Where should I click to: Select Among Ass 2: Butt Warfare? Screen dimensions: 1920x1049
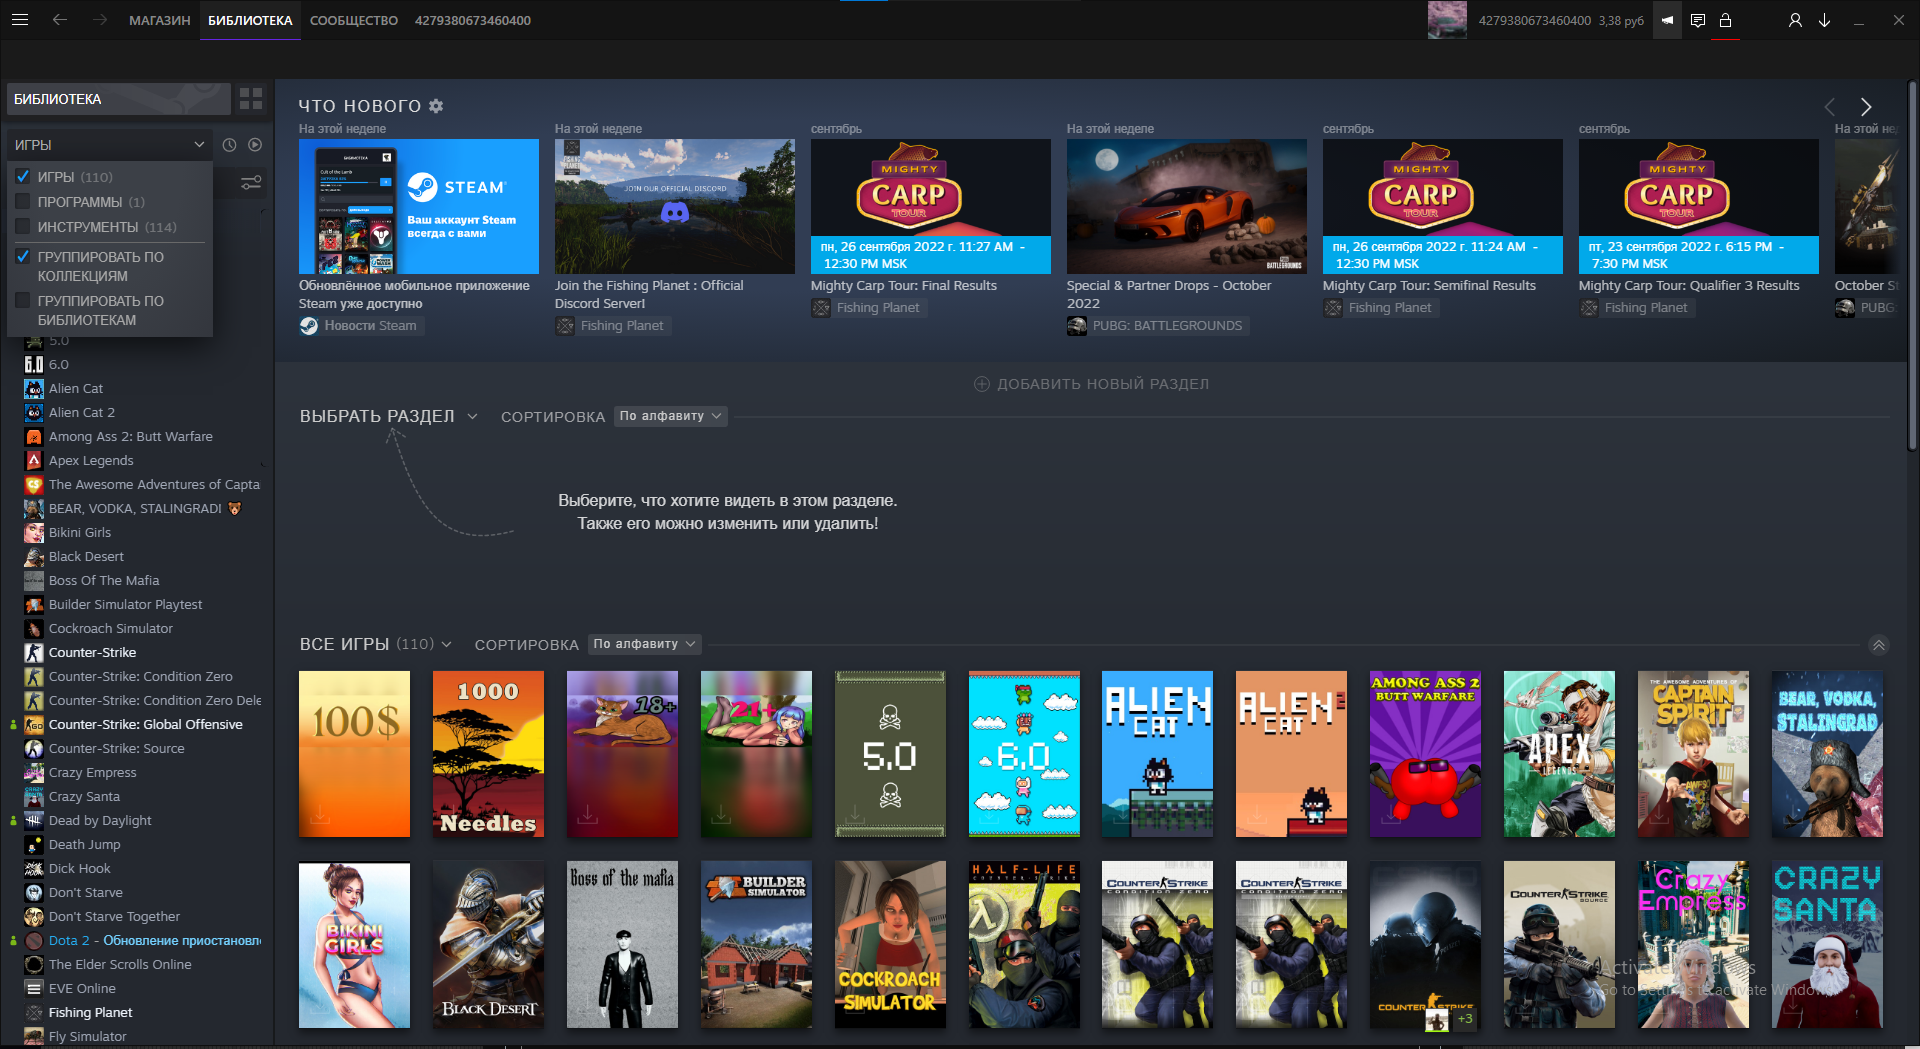point(130,436)
